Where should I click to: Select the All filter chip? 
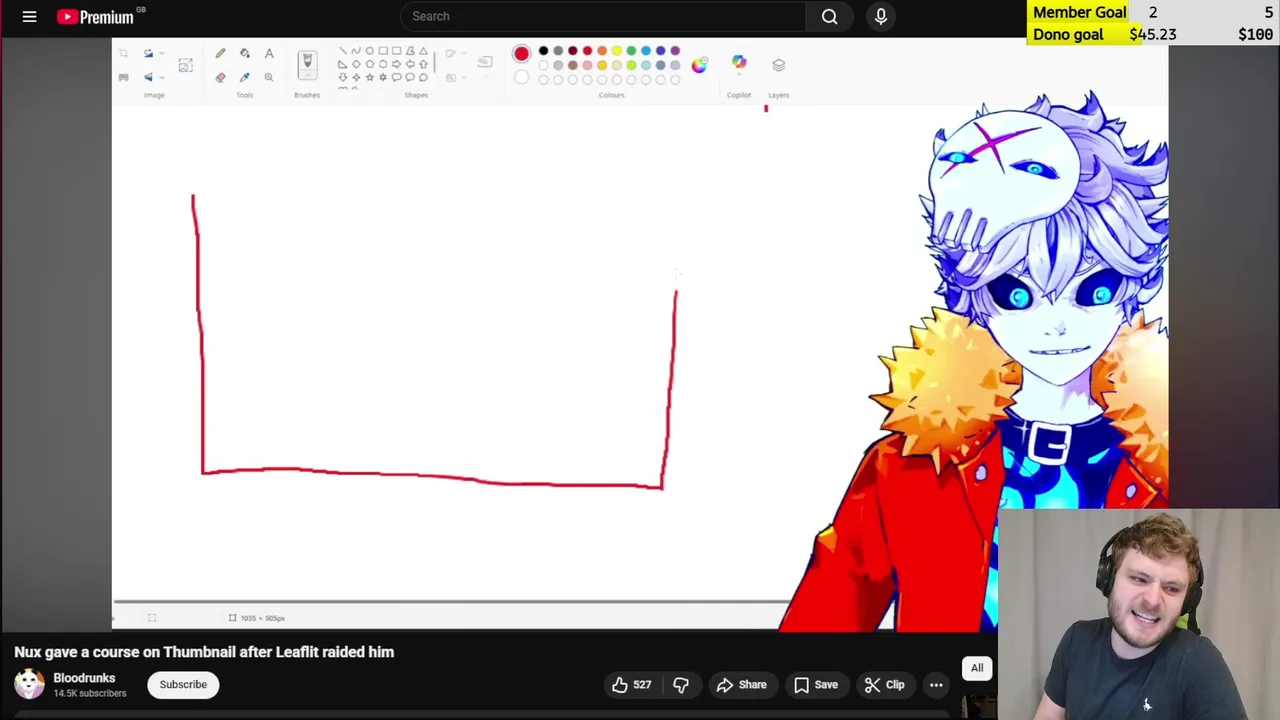[977, 668]
